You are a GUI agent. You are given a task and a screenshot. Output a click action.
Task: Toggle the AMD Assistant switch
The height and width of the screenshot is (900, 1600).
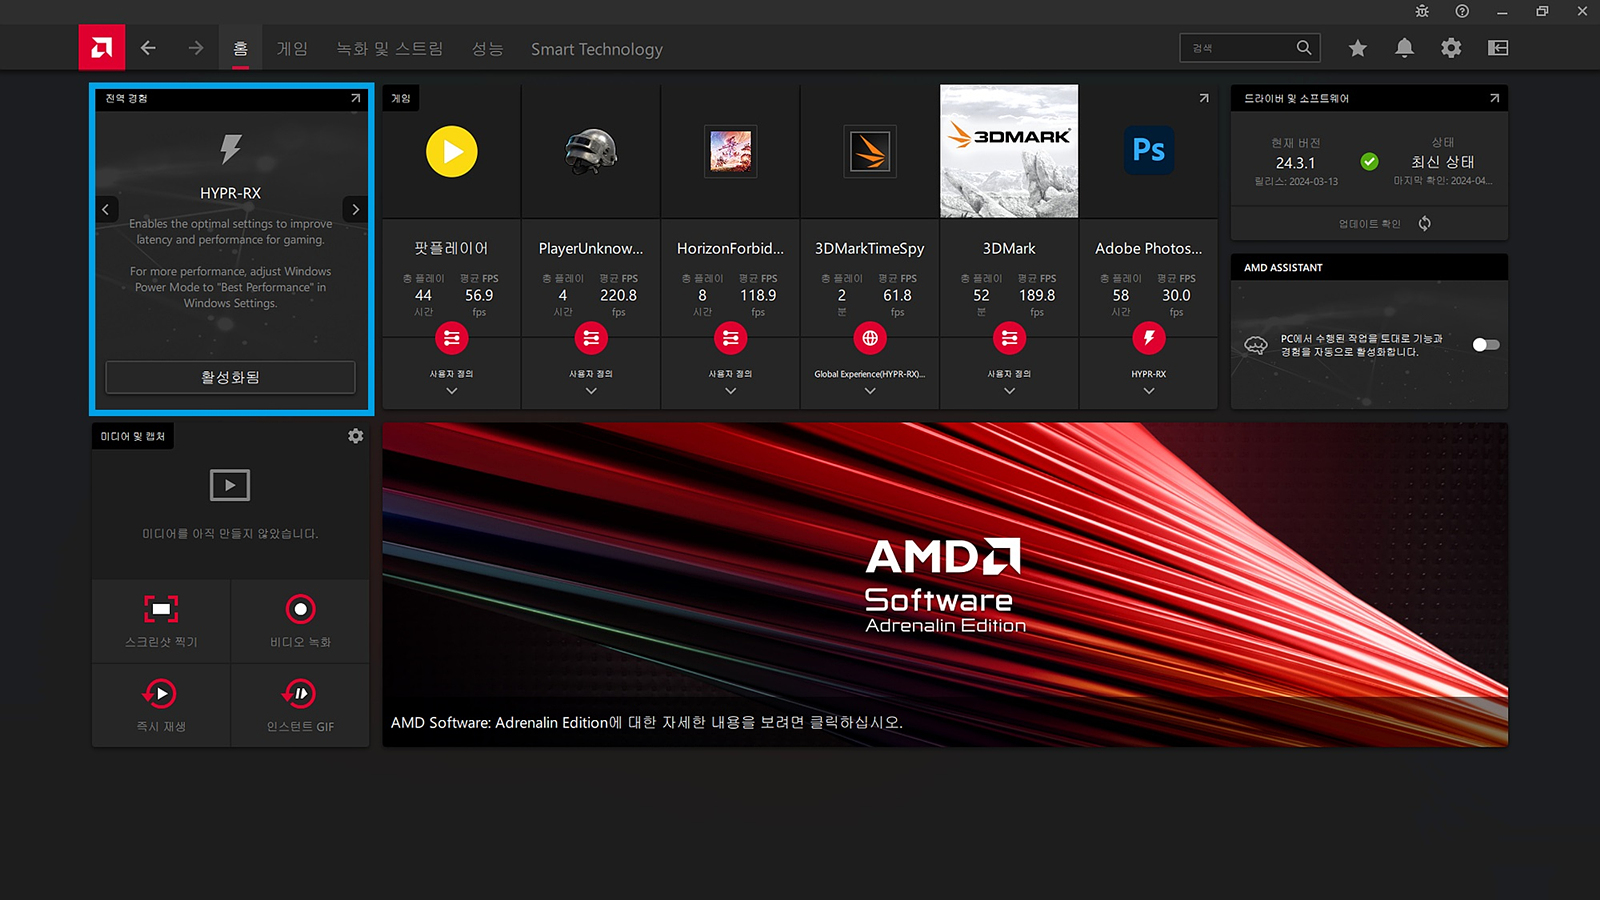tap(1485, 345)
